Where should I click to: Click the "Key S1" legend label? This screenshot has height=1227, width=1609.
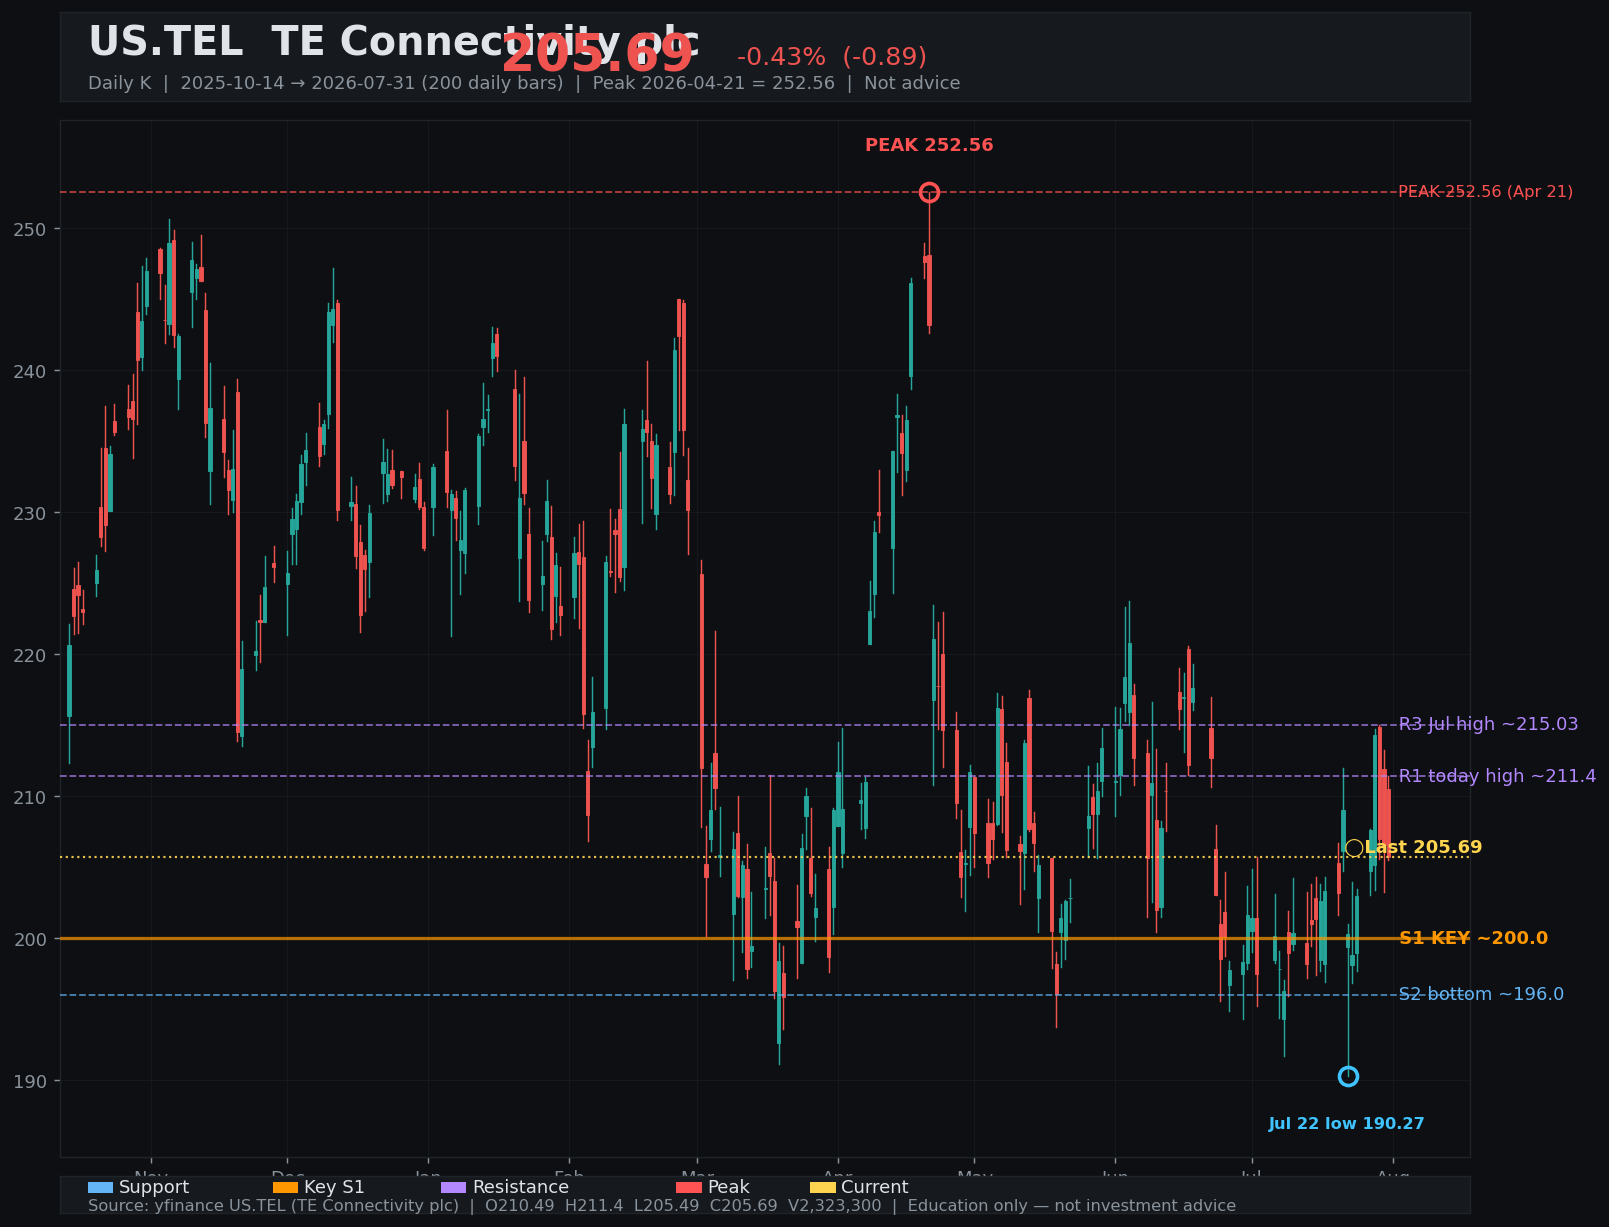(x=334, y=1187)
